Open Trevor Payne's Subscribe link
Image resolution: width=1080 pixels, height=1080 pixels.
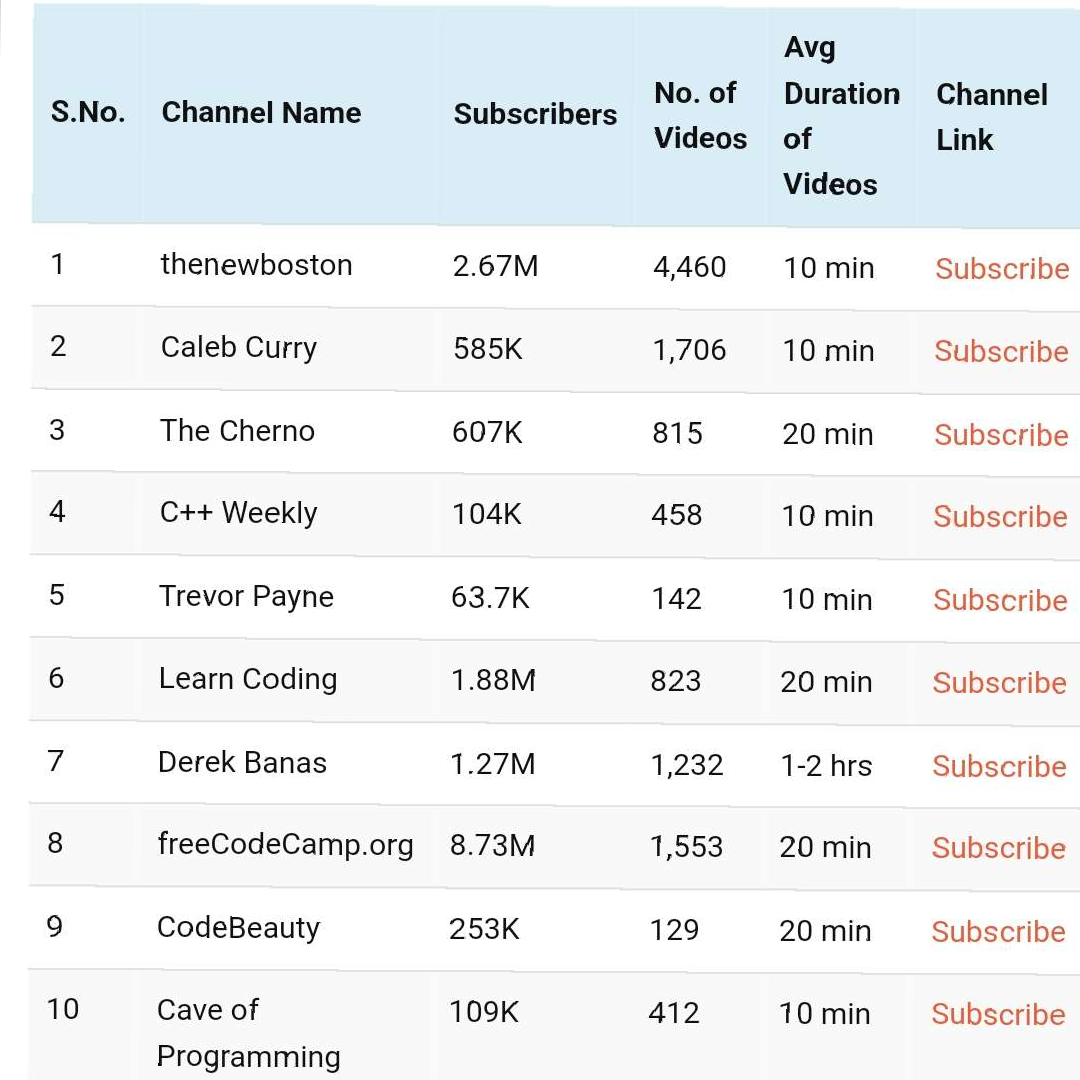point(1000,600)
